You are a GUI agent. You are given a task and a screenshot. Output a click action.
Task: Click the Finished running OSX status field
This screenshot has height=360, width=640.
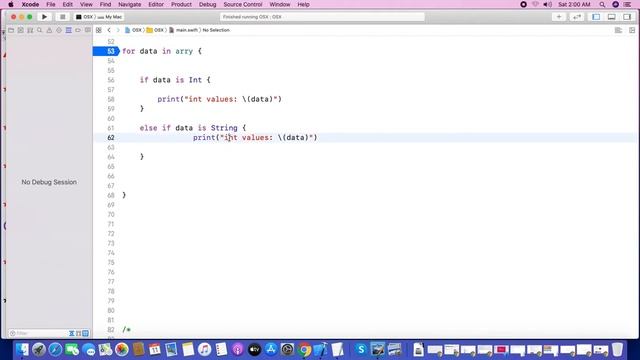tap(322, 17)
